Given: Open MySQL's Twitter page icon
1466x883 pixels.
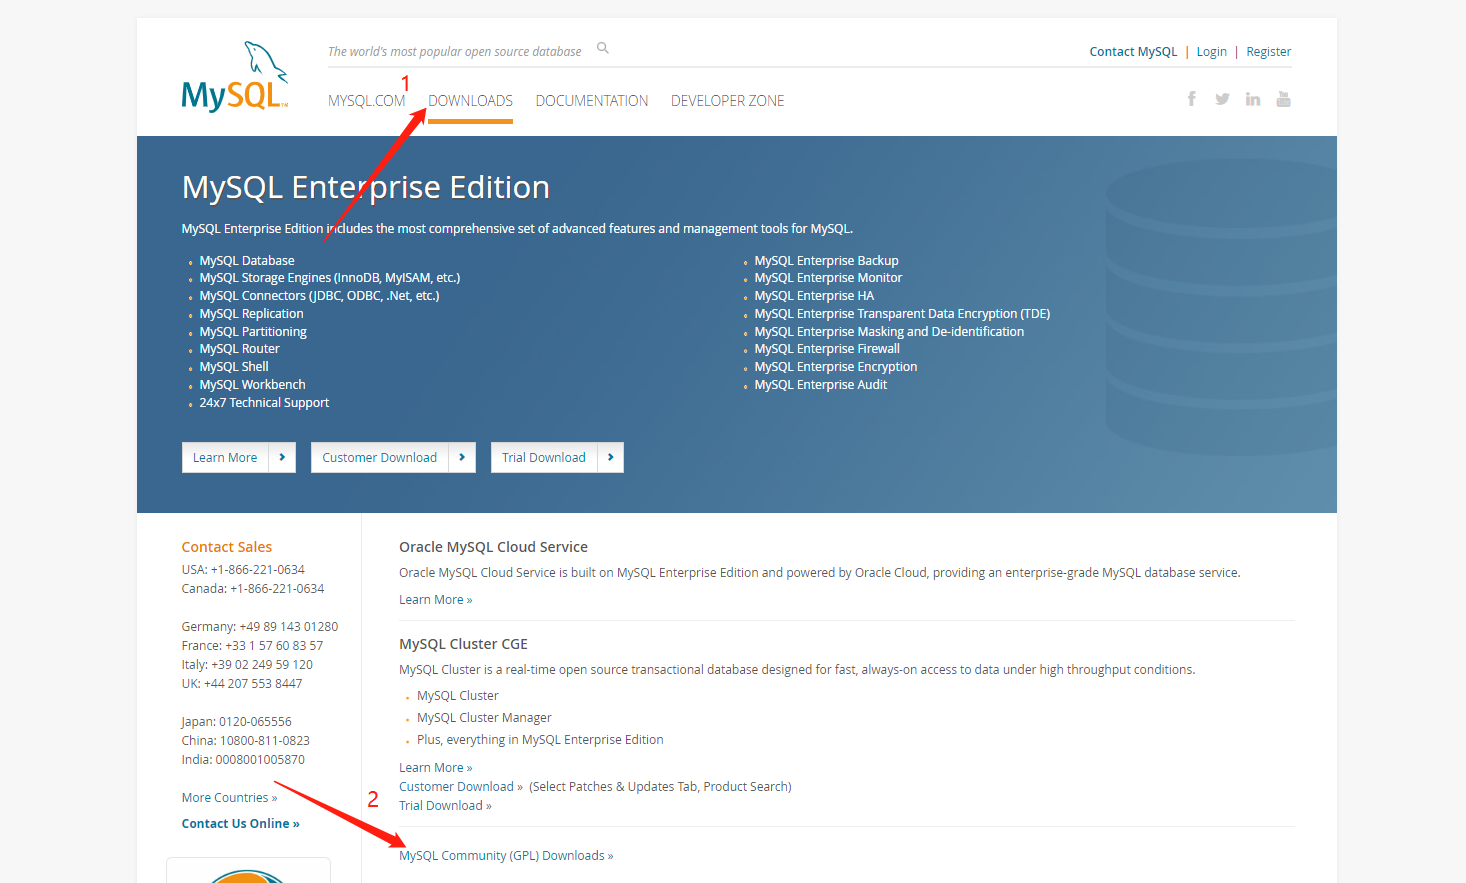Looking at the screenshot, I should (x=1222, y=99).
